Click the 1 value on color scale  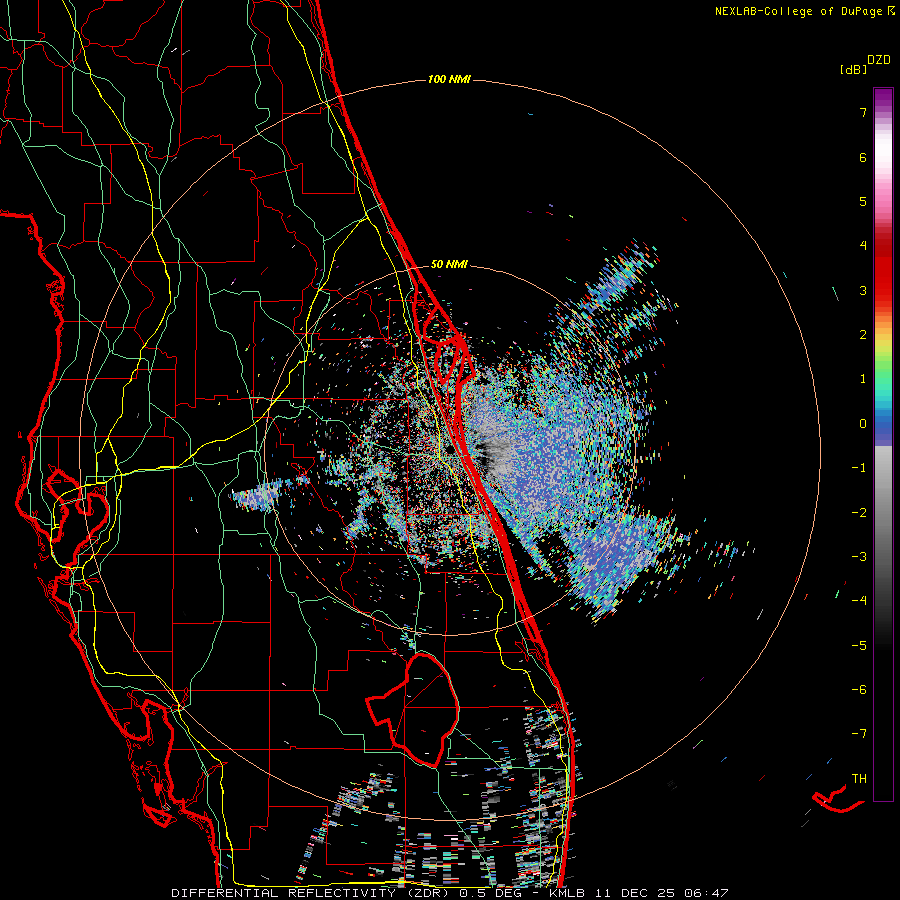coord(863,379)
